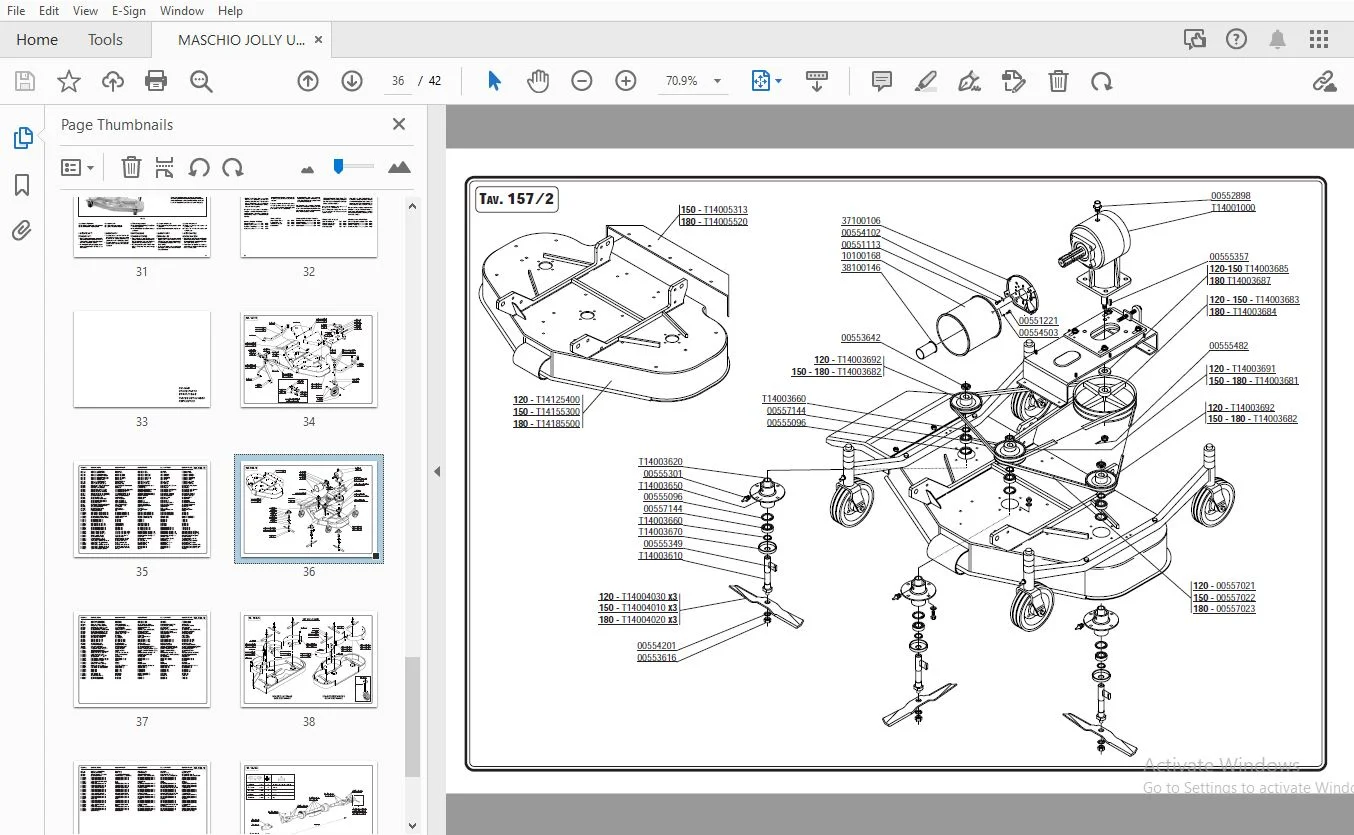This screenshot has height=835, width=1354.
Task: Collapse the navigation pane with the arrow
Action: 436,471
